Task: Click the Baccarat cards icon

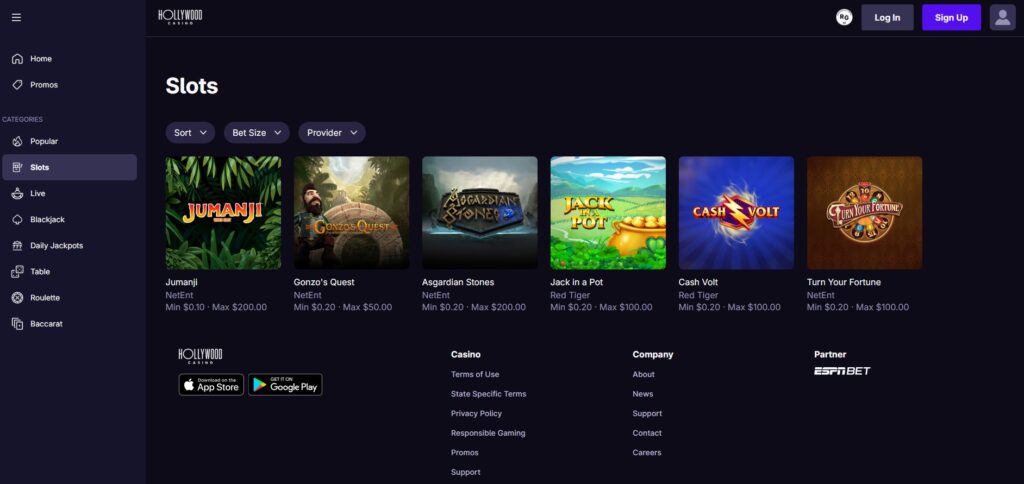Action: point(18,324)
